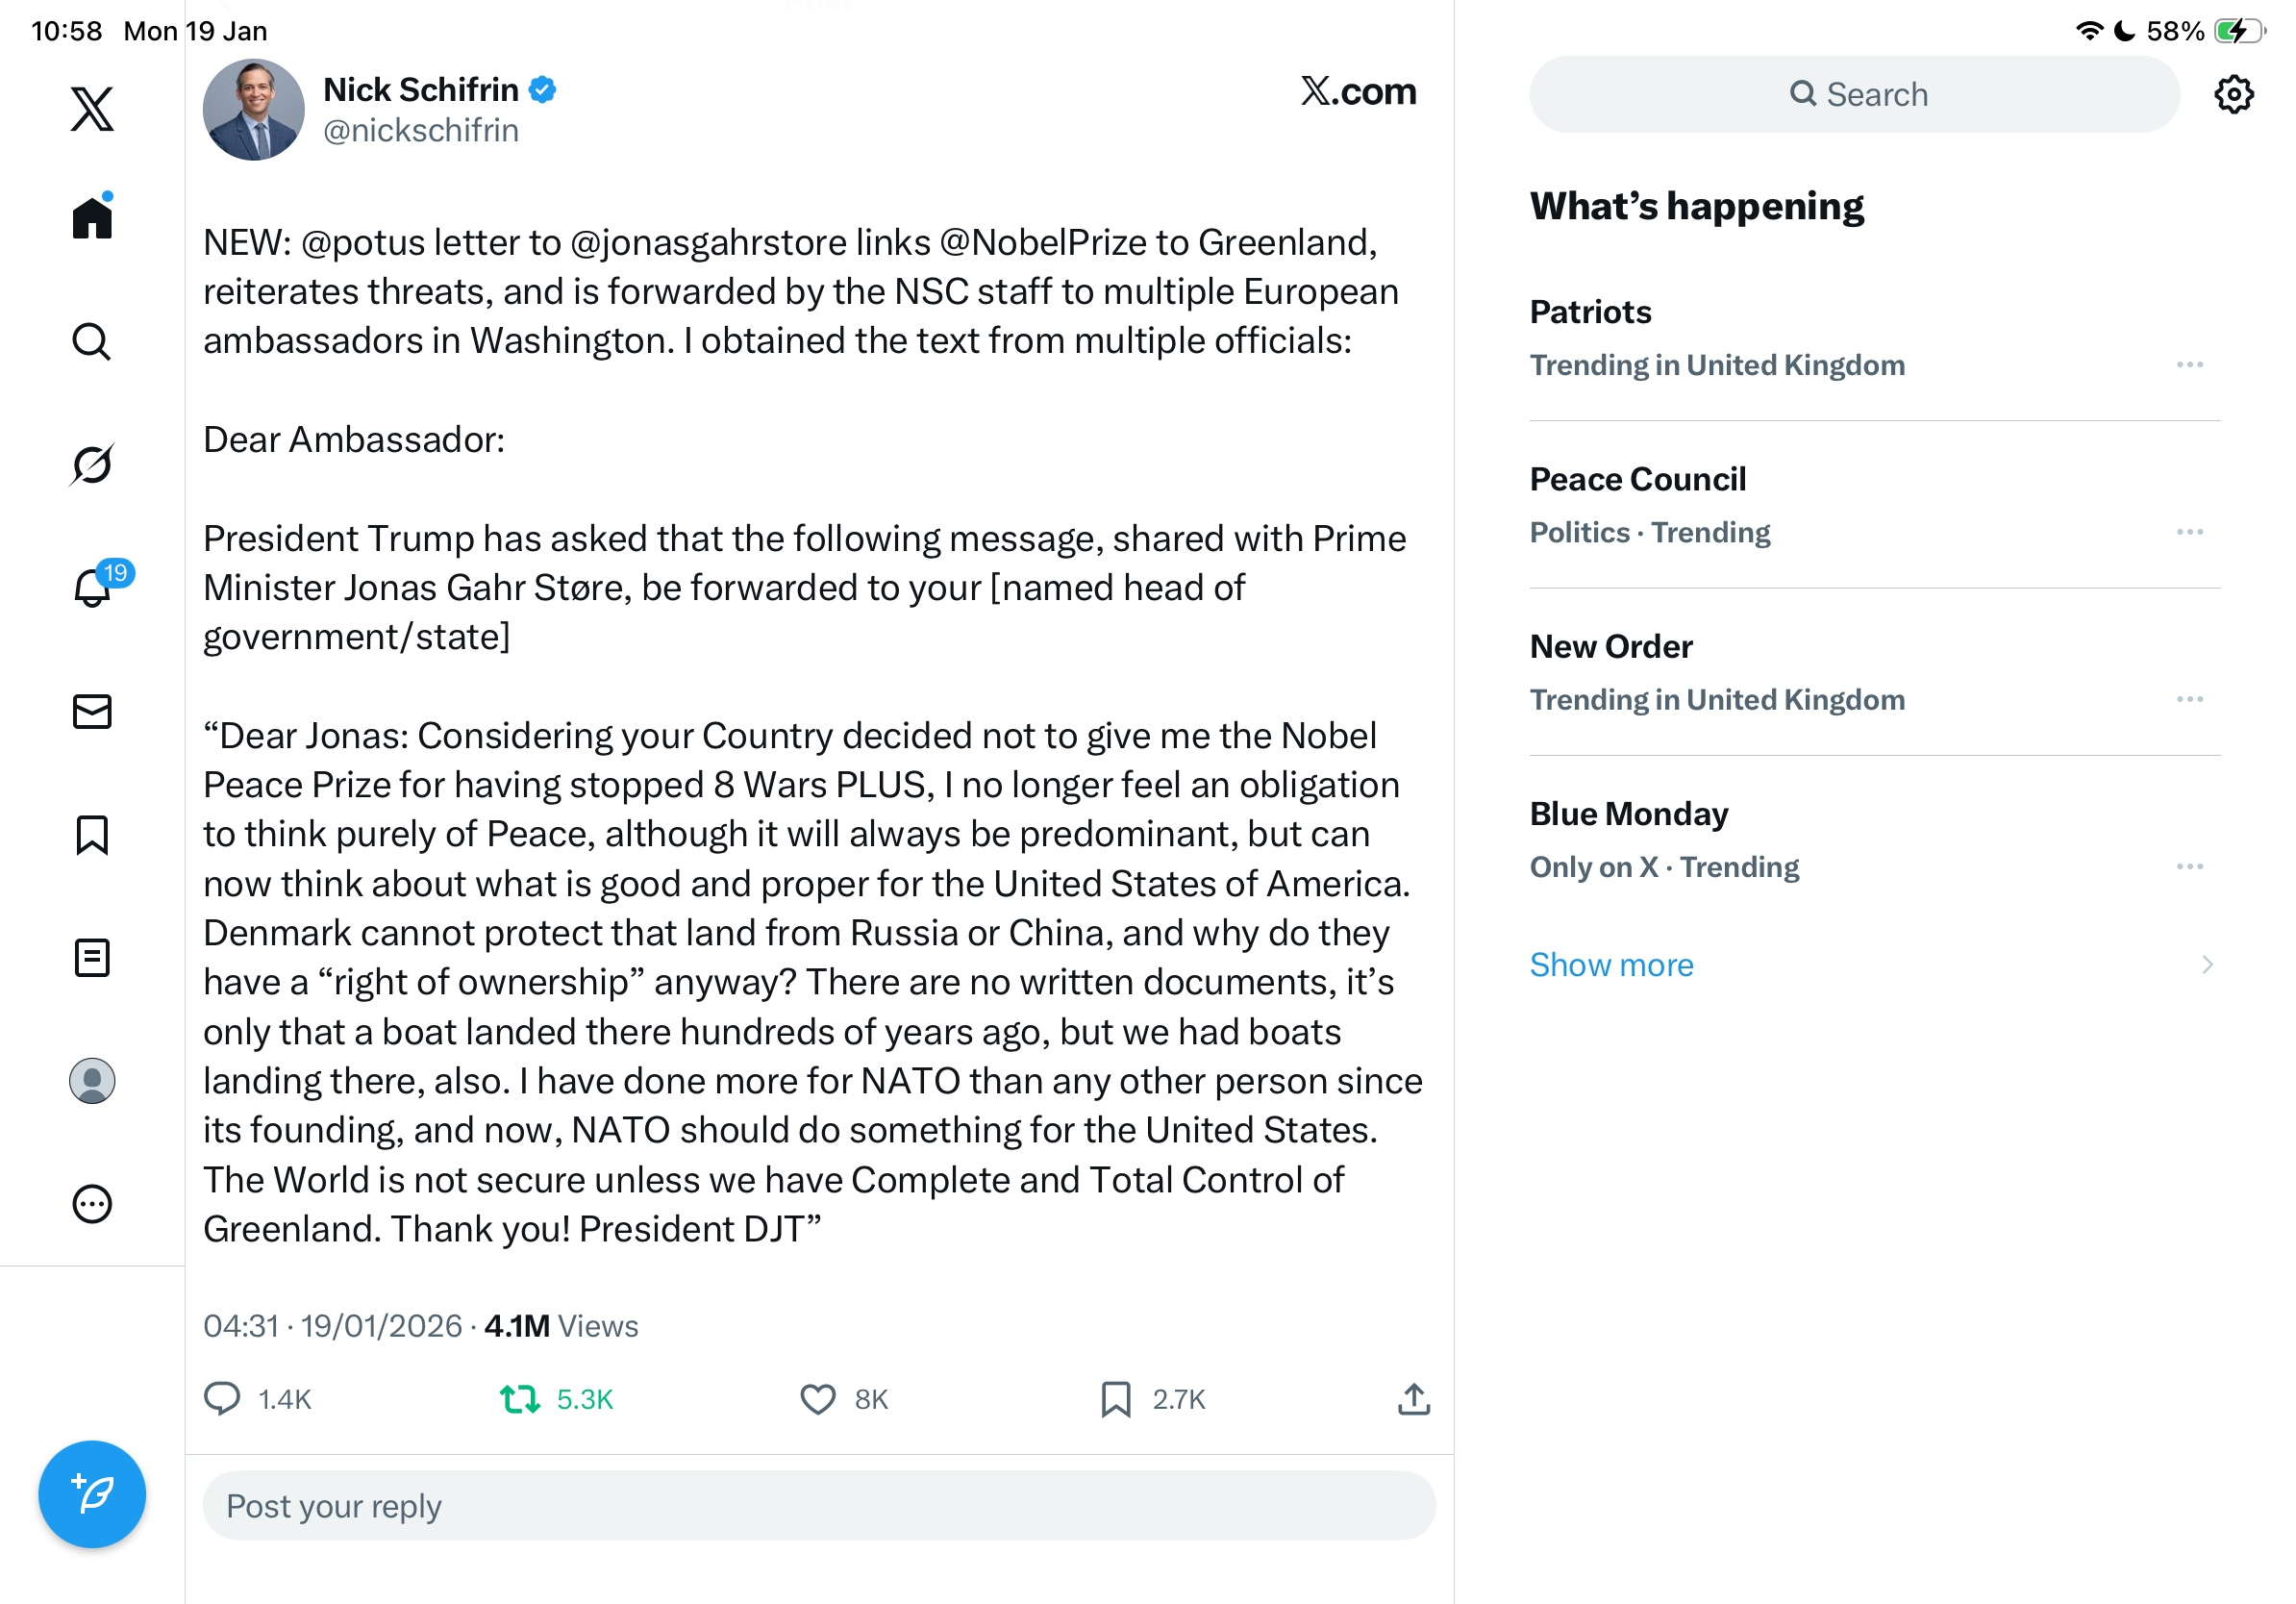The image size is (2296, 1604).
Task: Open the New Order trending topic
Action: (x=1610, y=647)
